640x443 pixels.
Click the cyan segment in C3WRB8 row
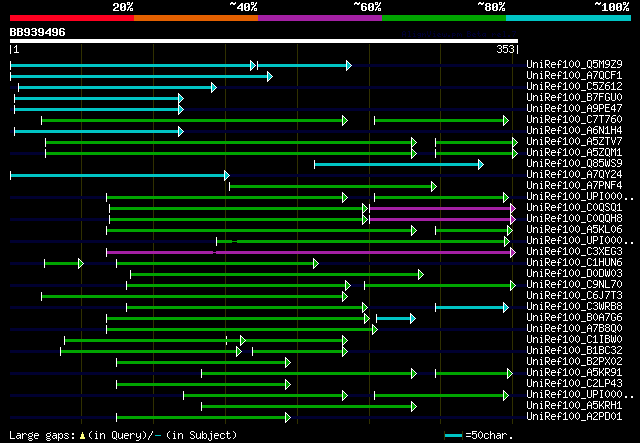[472, 308]
